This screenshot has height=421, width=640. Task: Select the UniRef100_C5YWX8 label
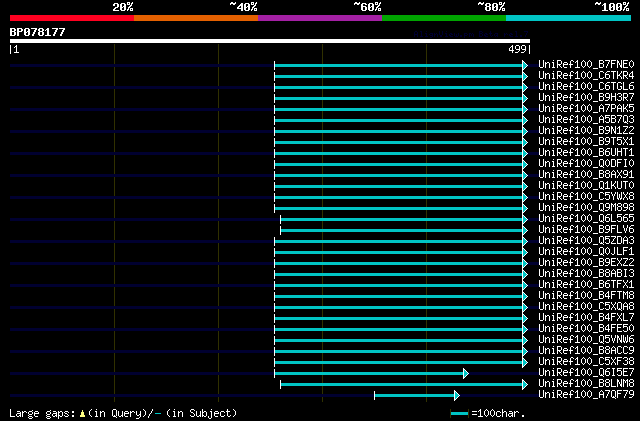pos(586,197)
